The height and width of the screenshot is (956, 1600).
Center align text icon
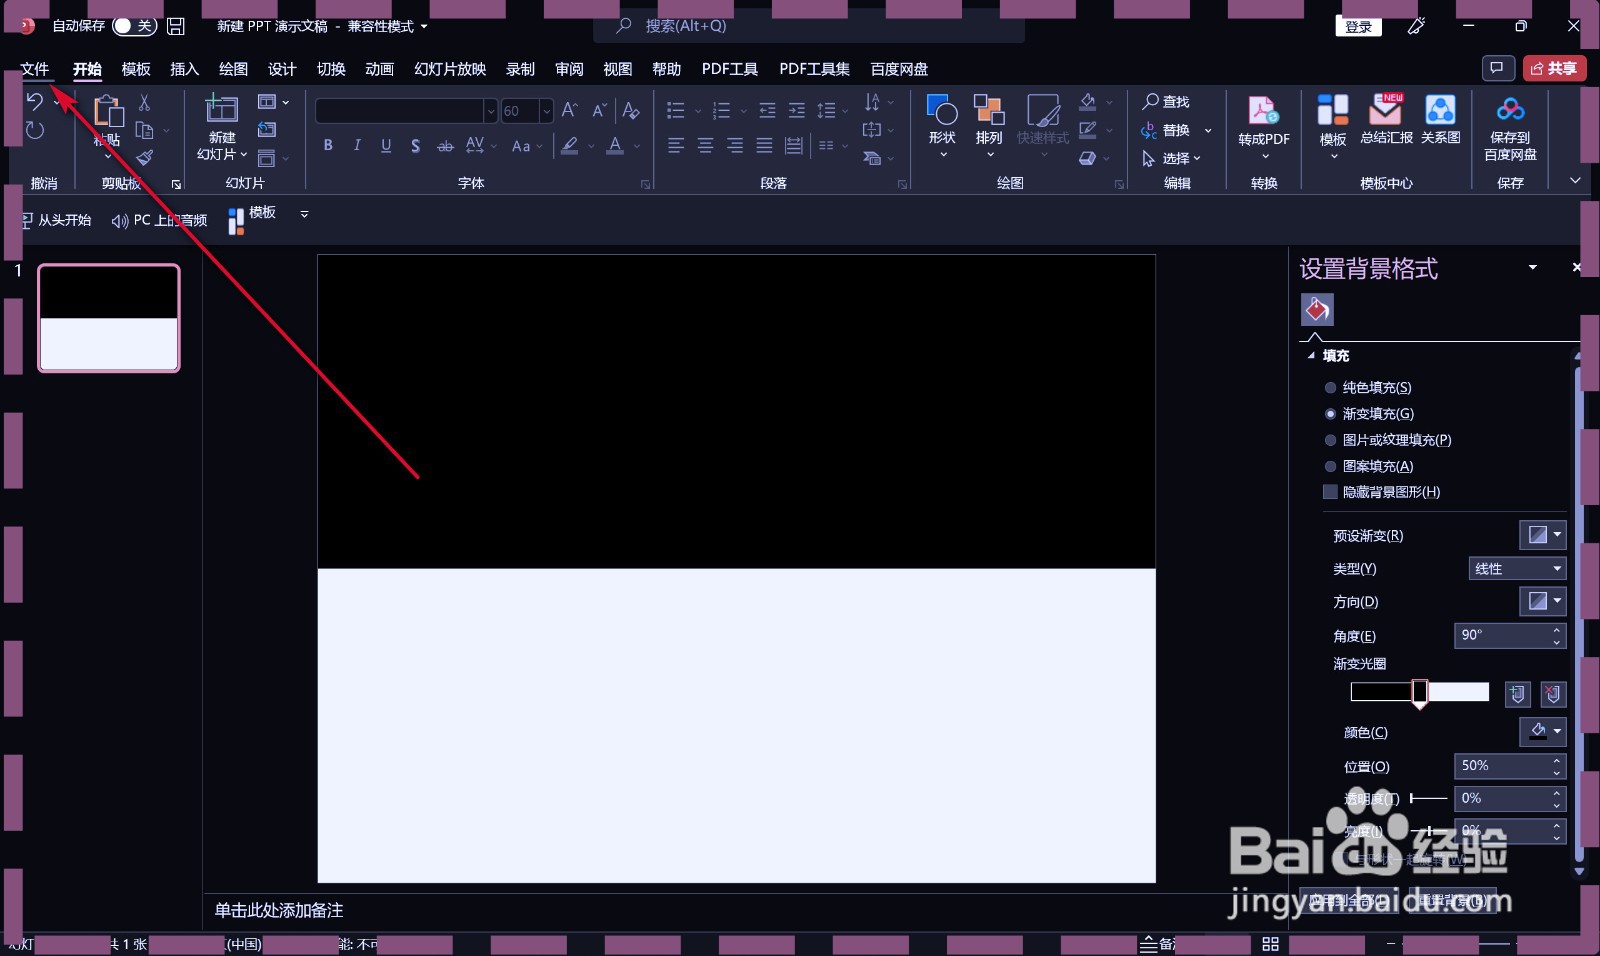[705, 146]
